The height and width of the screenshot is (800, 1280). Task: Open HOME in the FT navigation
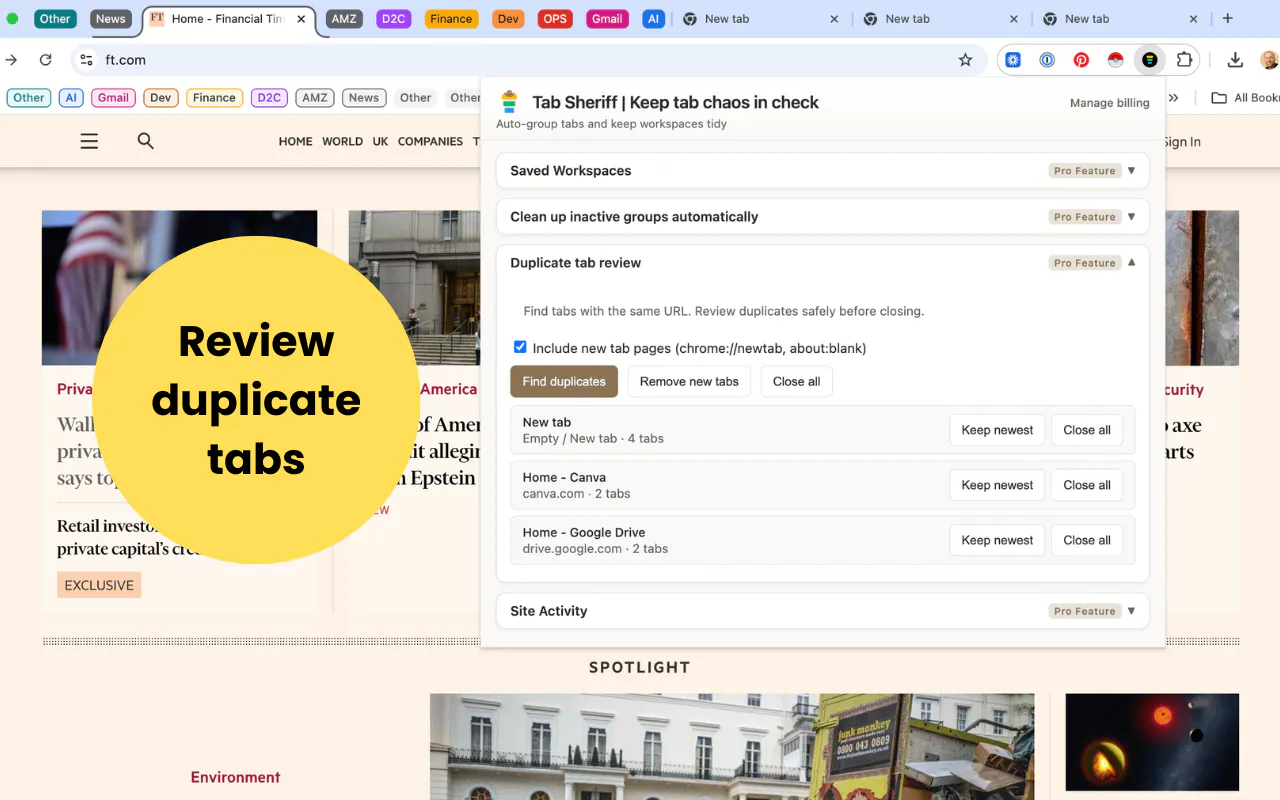tap(295, 142)
